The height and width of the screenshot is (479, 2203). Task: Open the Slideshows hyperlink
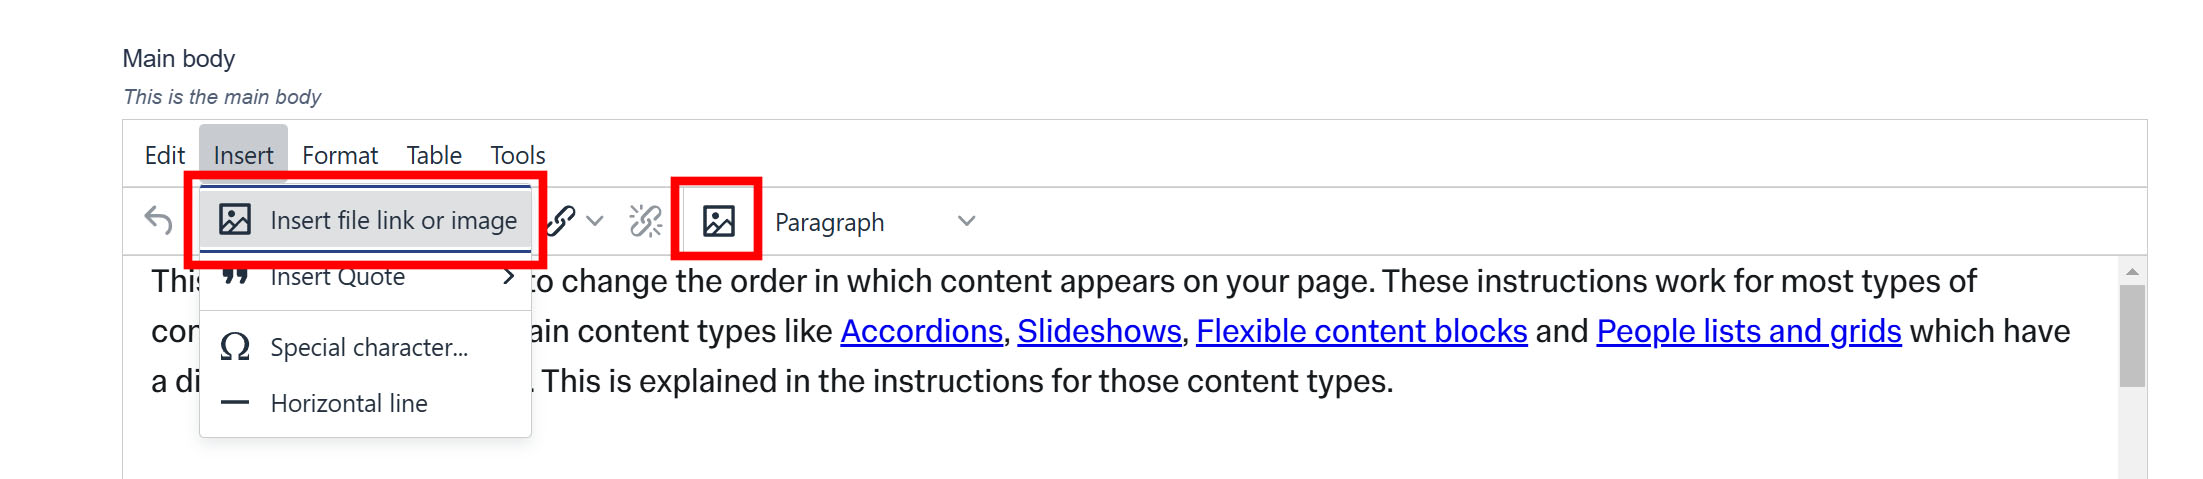(x=1099, y=331)
